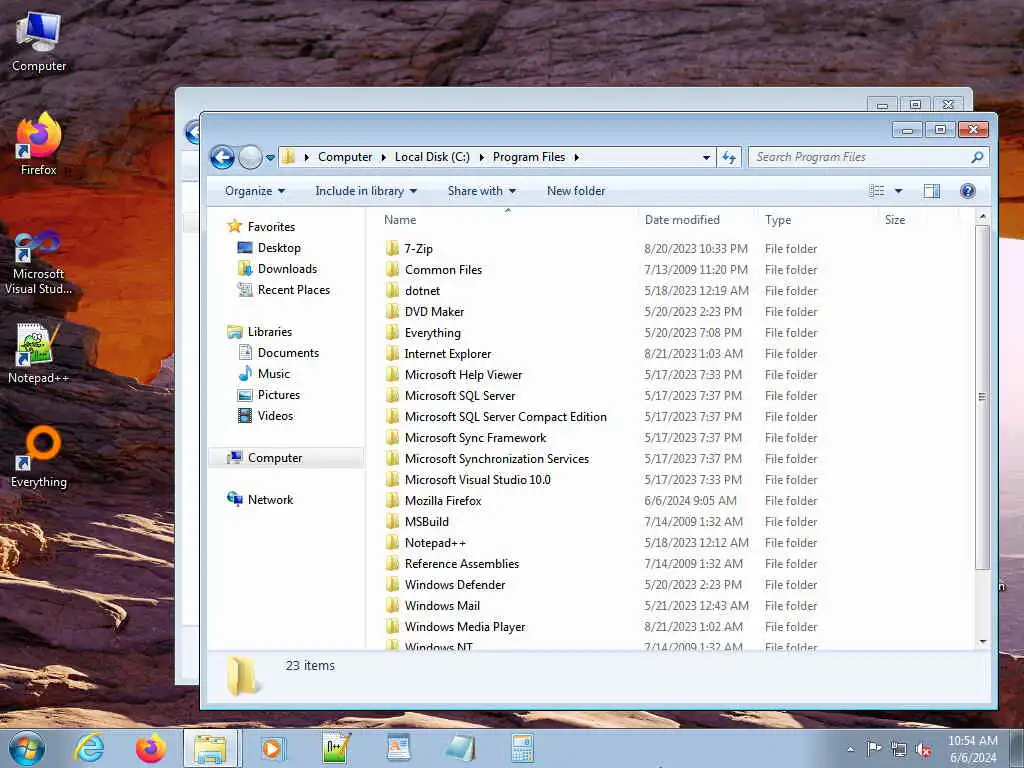Expand arrow after Local Disk (C:) breadcrumb
This screenshot has width=1024, height=768.
pos(482,157)
